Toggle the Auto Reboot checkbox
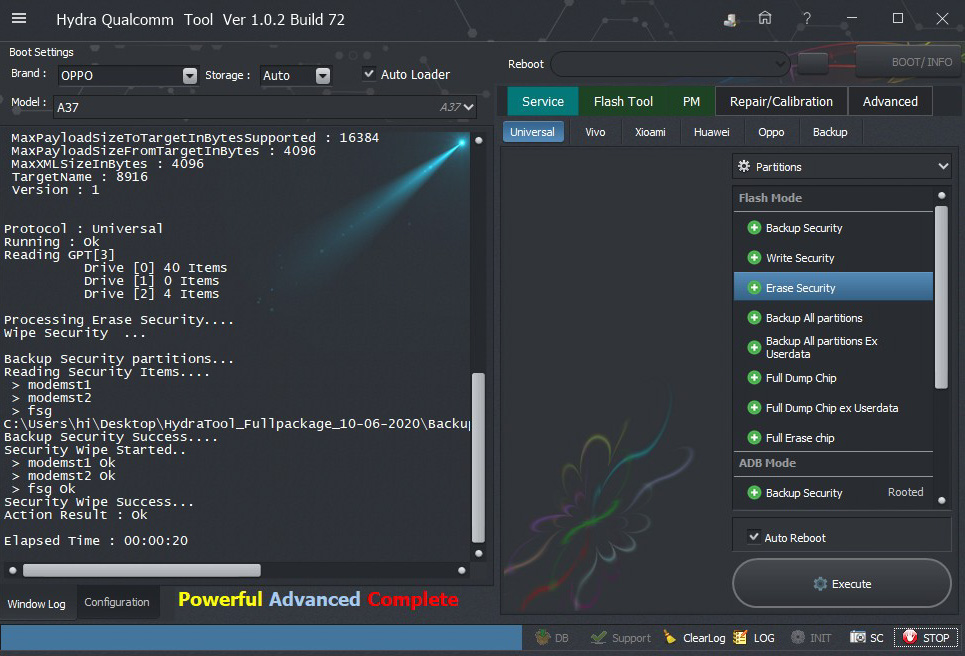Viewport: 965px width, 656px height. (x=753, y=537)
